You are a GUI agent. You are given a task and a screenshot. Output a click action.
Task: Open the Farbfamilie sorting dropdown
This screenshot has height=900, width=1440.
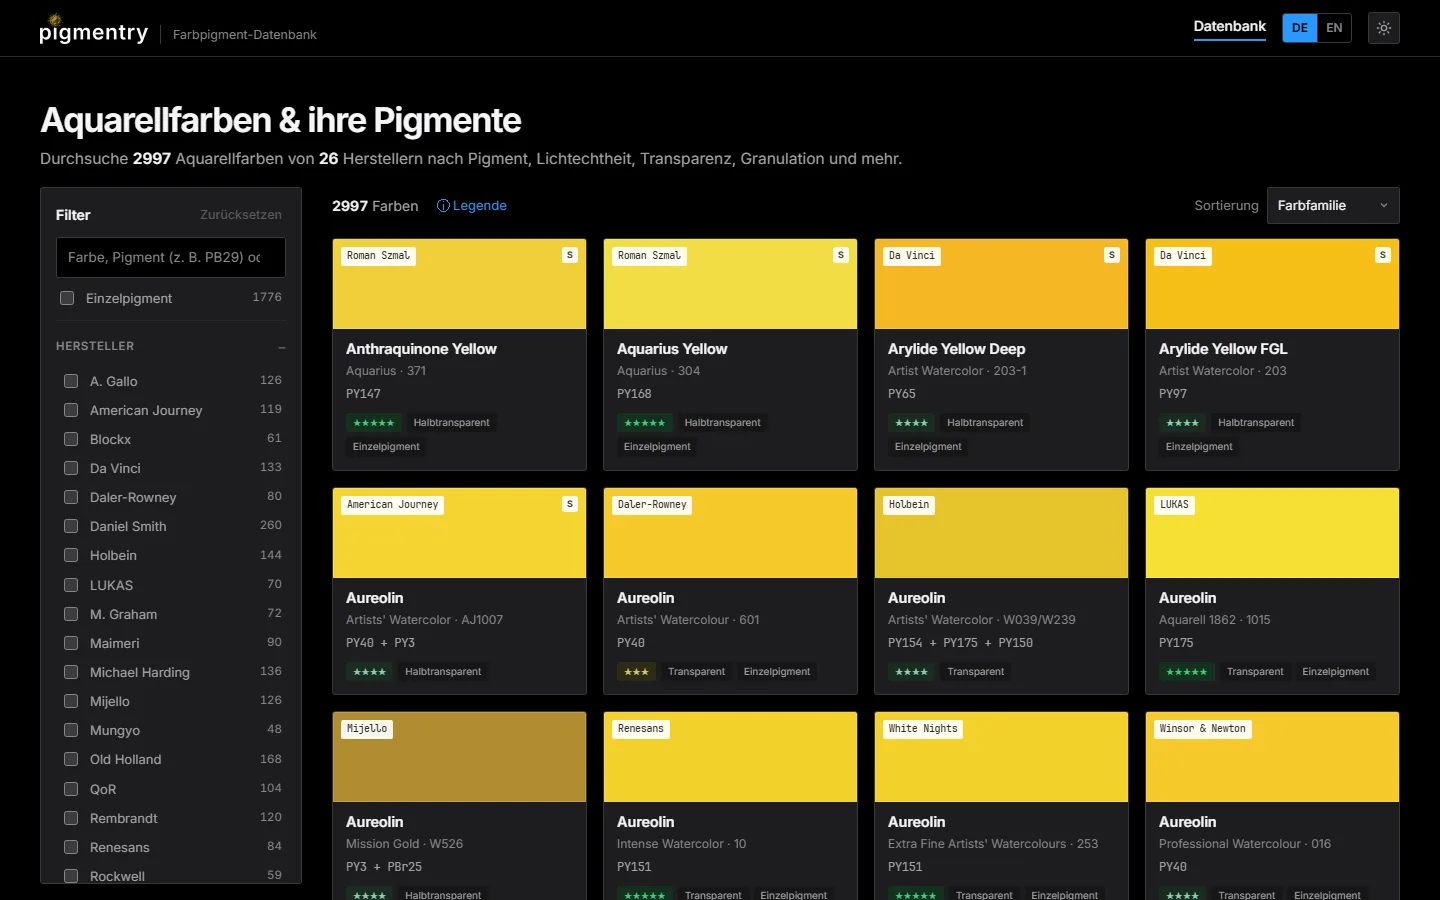click(x=1333, y=206)
